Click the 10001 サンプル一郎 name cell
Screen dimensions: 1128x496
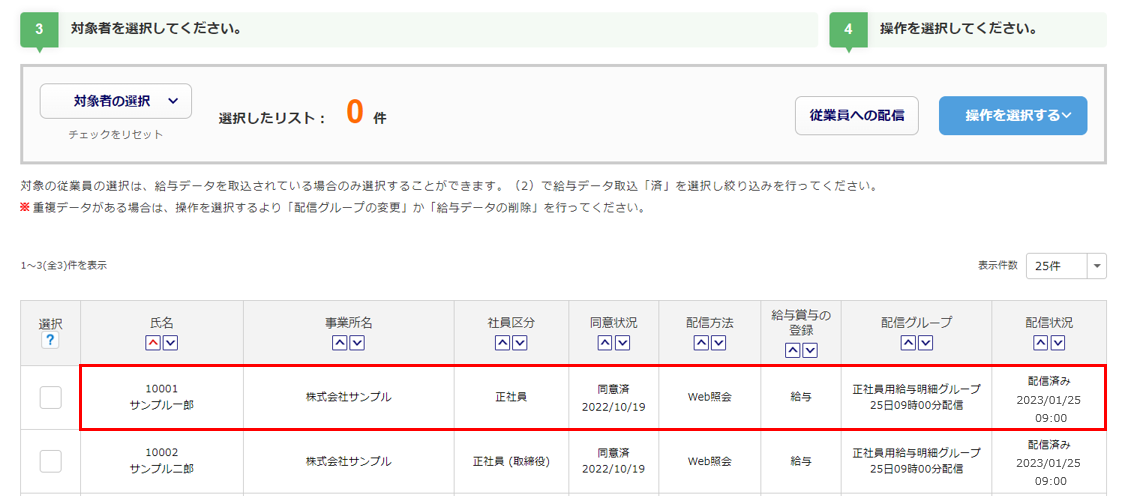[162, 397]
